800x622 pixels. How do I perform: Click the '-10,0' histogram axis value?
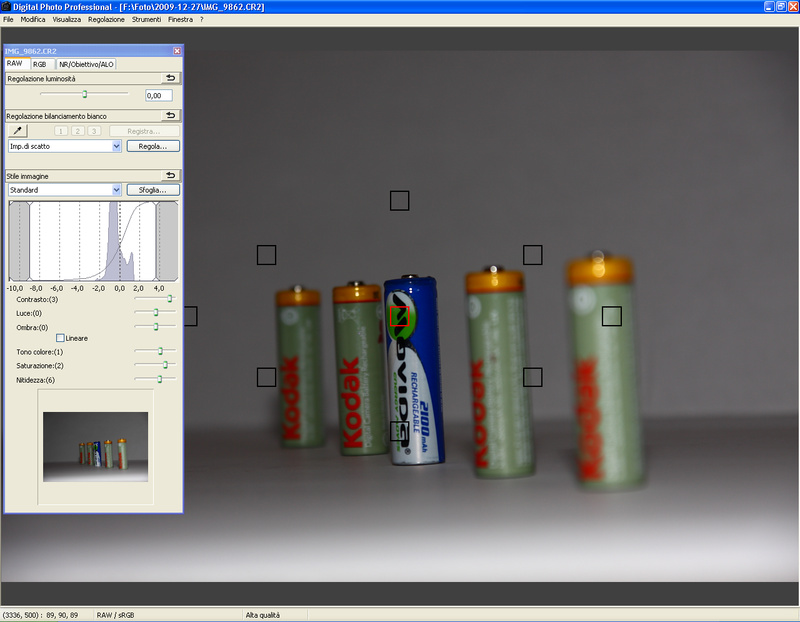point(14,288)
